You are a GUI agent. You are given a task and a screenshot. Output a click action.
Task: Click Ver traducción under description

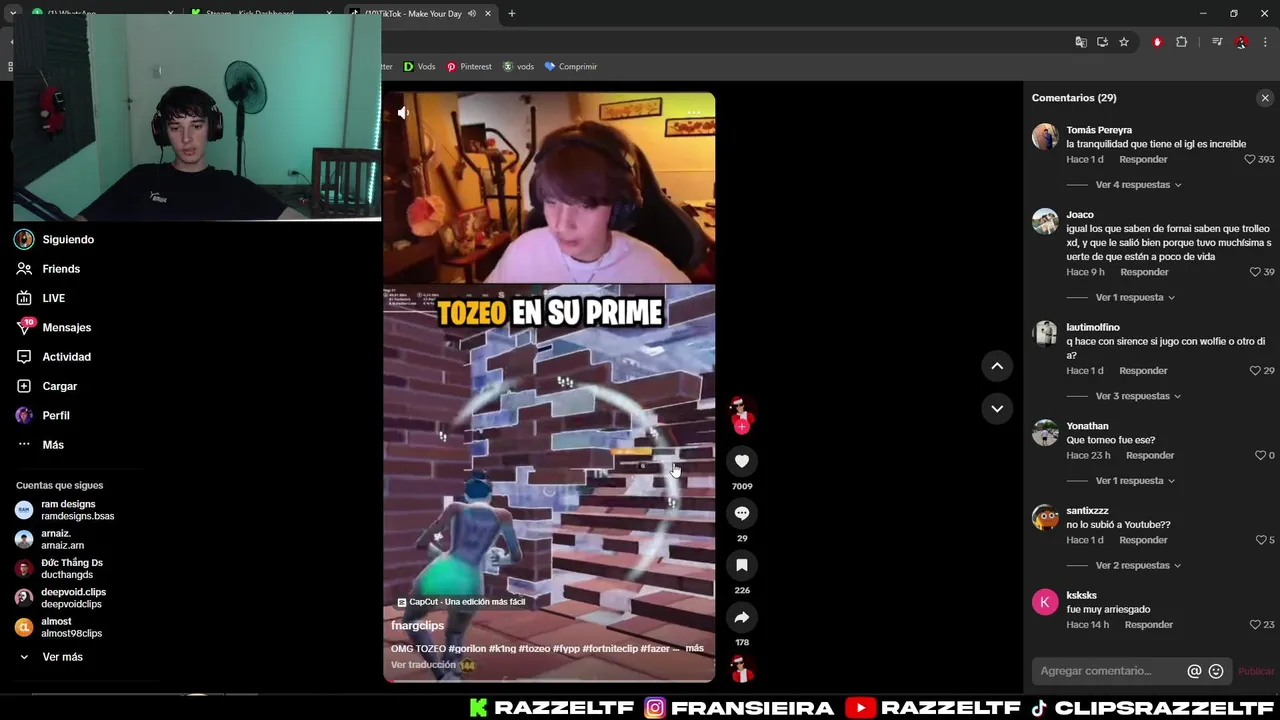point(423,665)
